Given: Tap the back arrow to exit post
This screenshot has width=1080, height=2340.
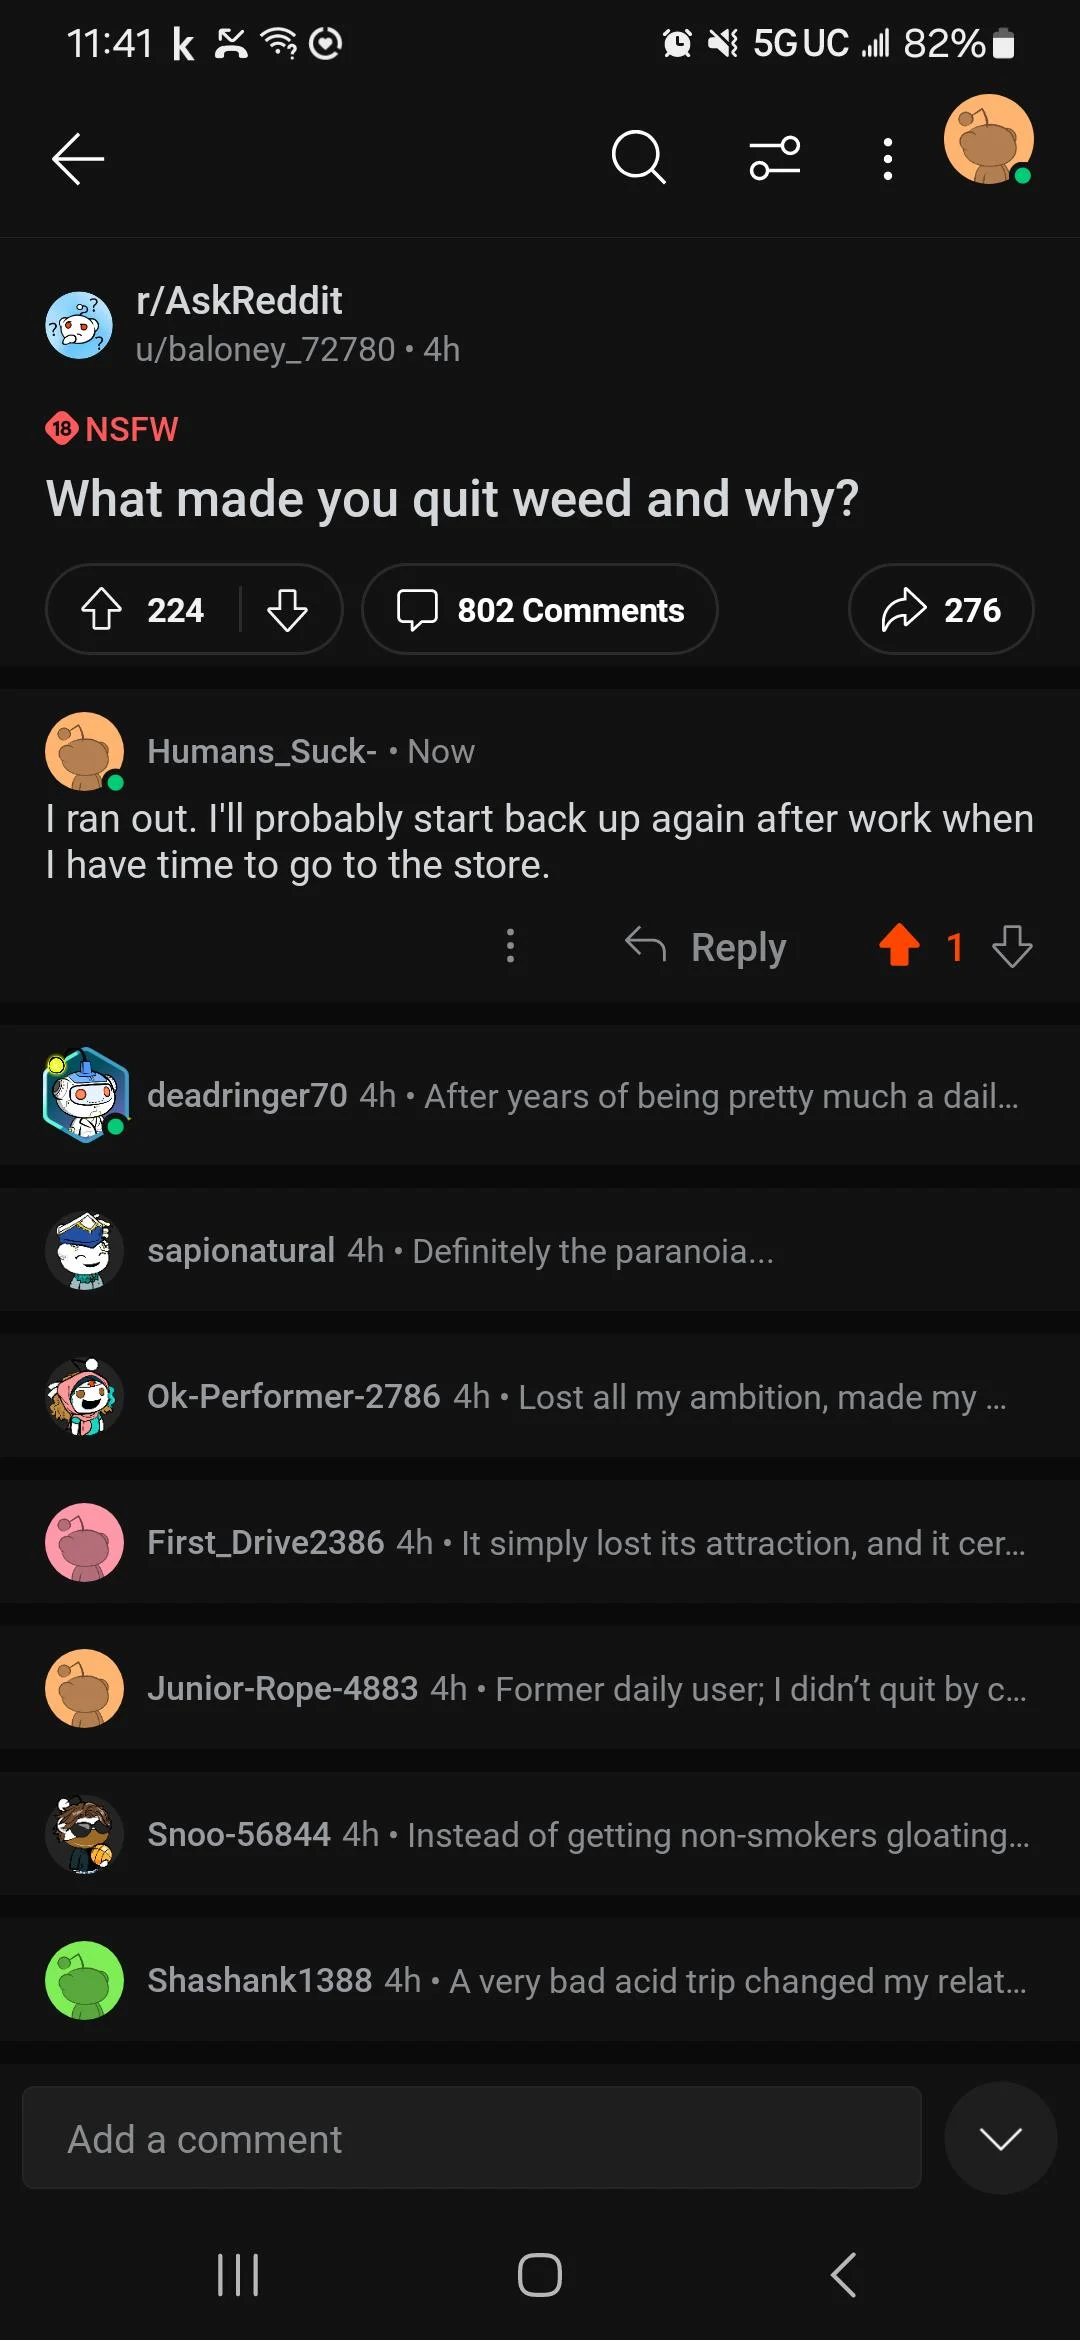Looking at the screenshot, I should point(78,158).
